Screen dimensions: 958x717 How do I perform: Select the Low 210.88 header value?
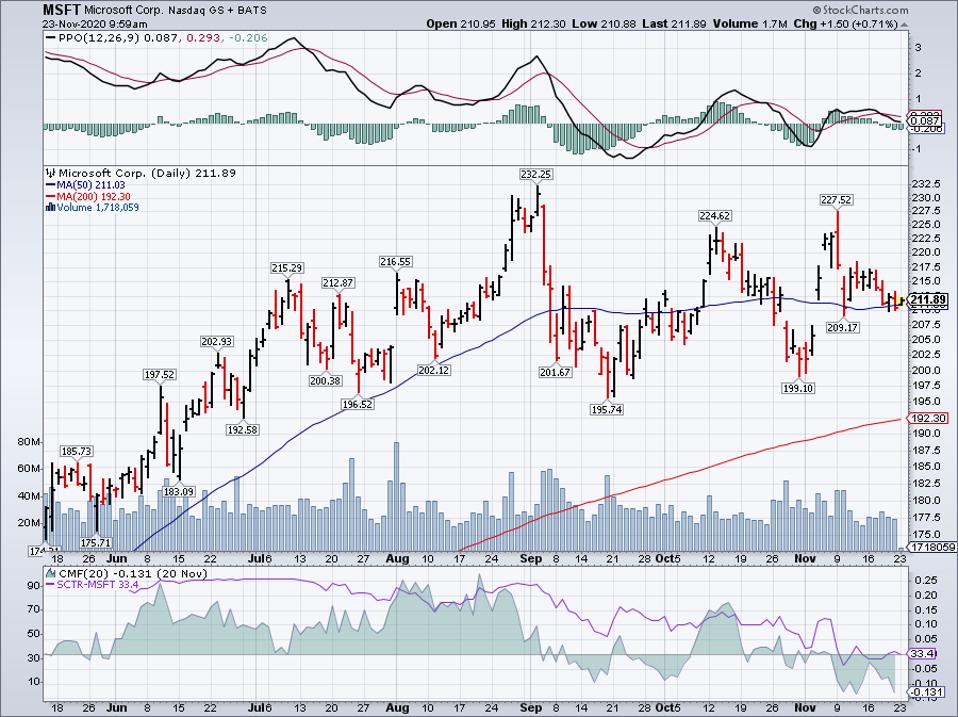pyautogui.click(x=604, y=24)
